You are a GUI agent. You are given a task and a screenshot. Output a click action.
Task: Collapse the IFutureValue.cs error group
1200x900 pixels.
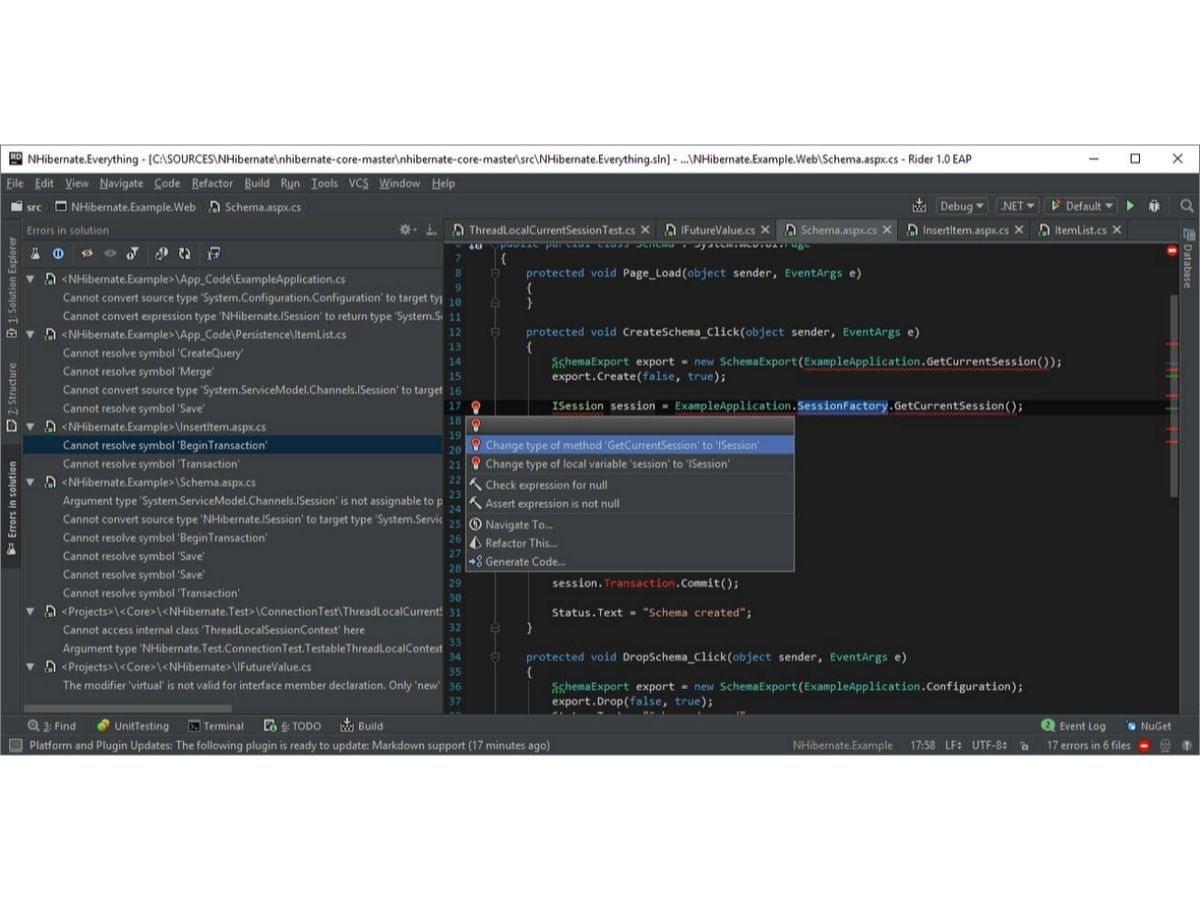[x=30, y=666]
